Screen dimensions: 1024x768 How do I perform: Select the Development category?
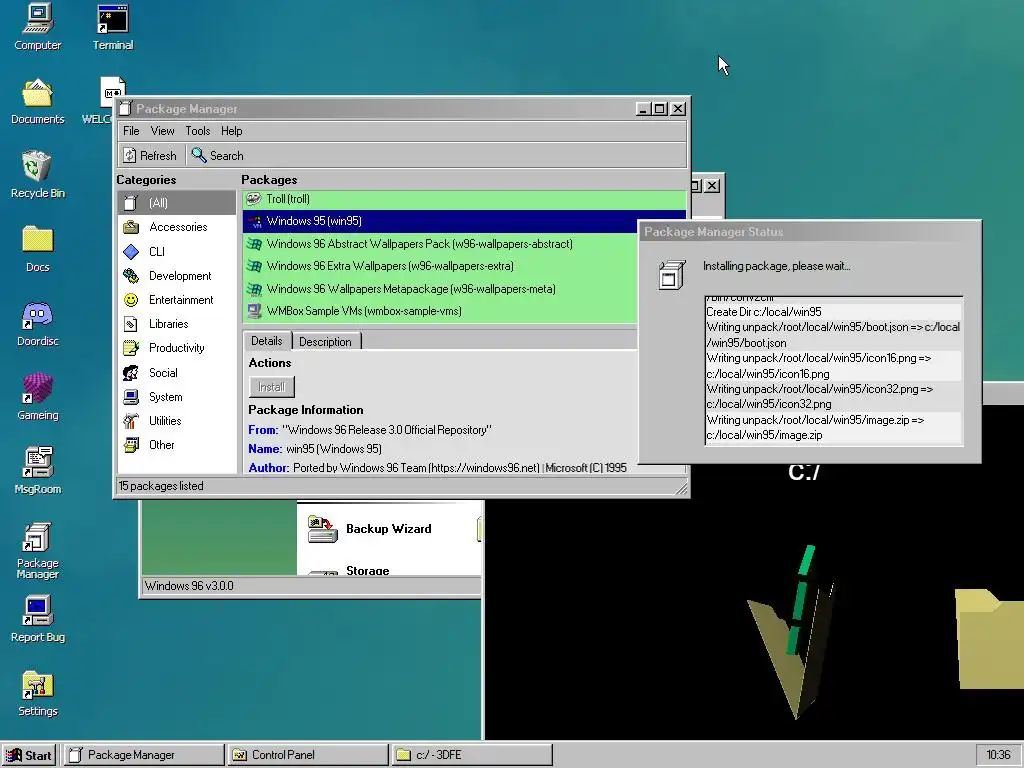tap(176, 276)
